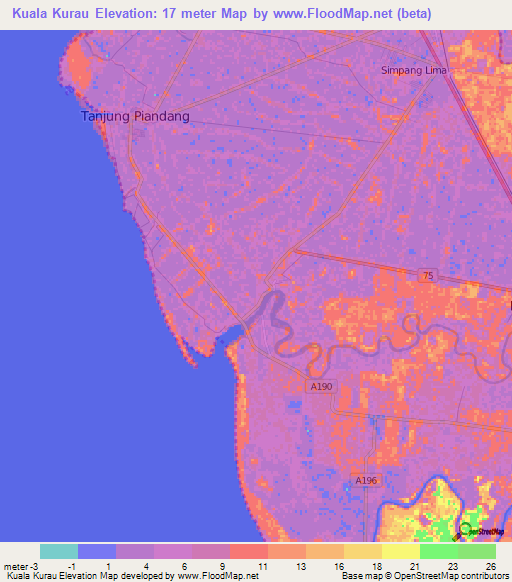The width and height of the screenshot is (512, 582).
Task: Click the OpenStreetMap logo on map
Action: pos(478,532)
